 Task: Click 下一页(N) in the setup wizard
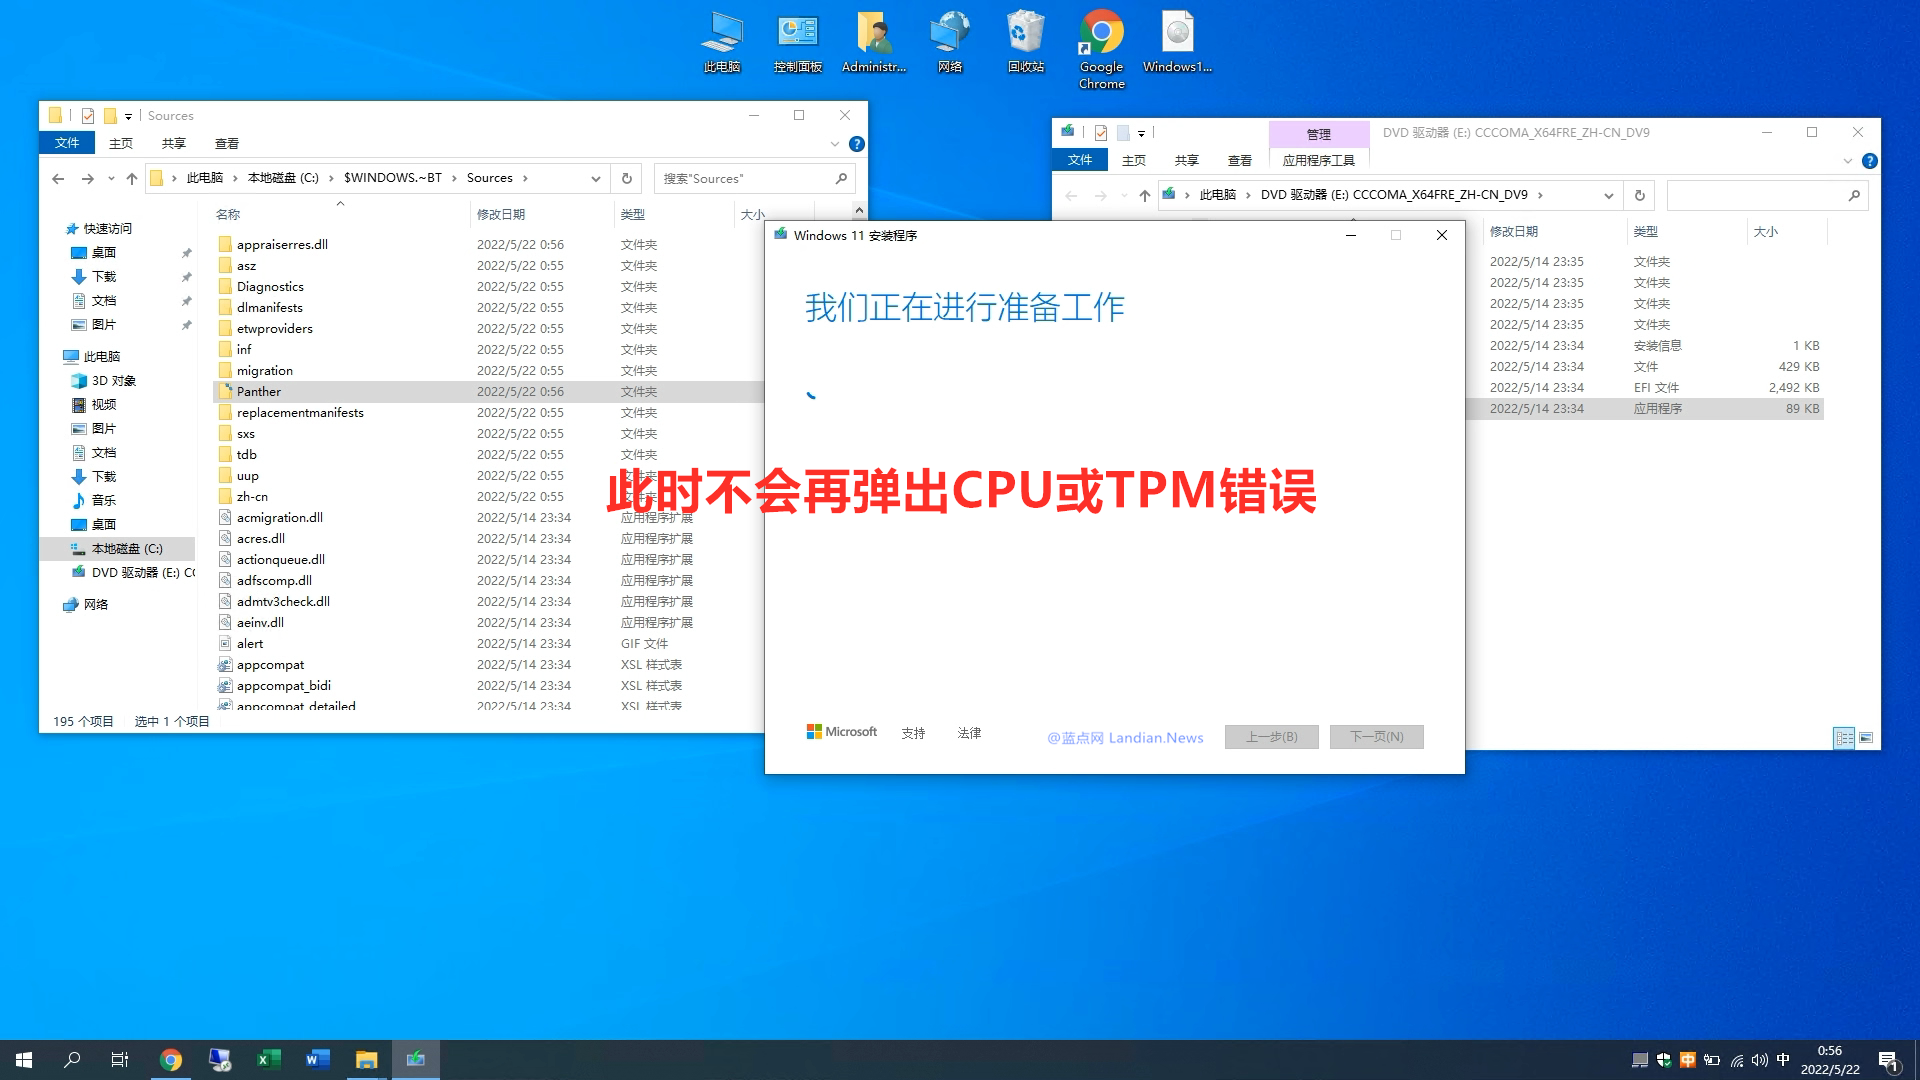(1376, 736)
